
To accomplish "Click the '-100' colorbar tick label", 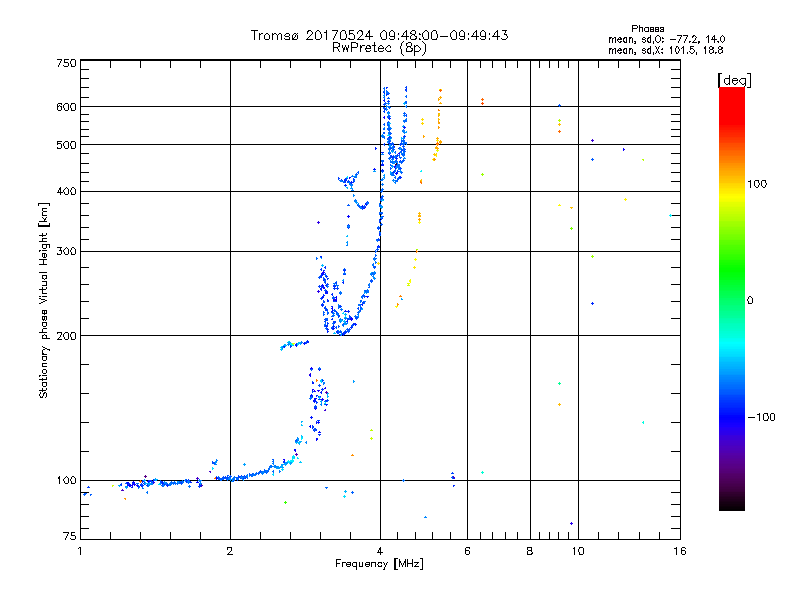I will point(761,417).
